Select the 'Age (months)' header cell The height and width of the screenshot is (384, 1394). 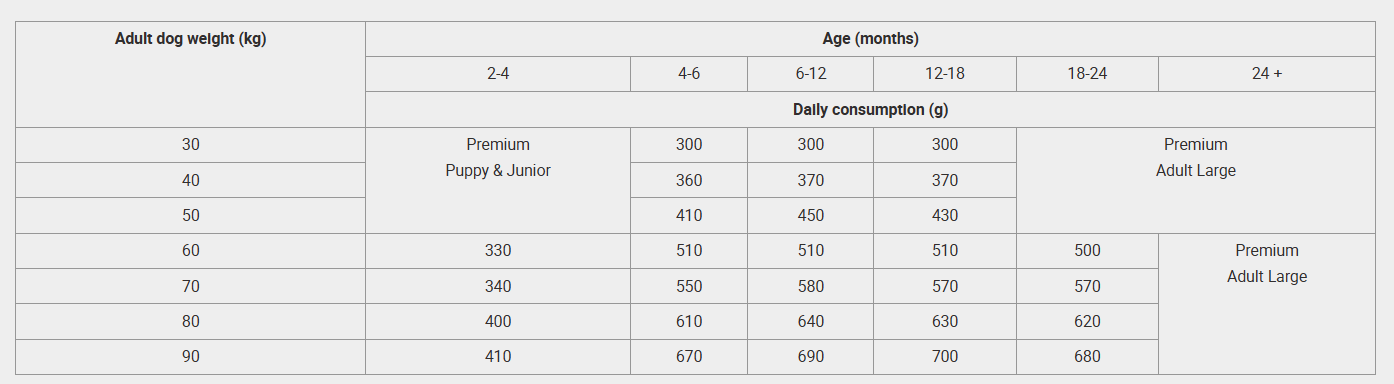[870, 39]
